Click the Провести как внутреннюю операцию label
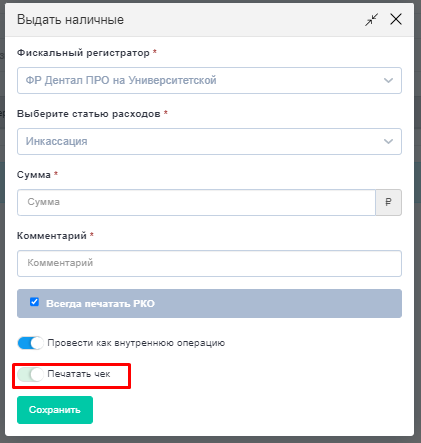This screenshot has width=421, height=443. [x=136, y=343]
